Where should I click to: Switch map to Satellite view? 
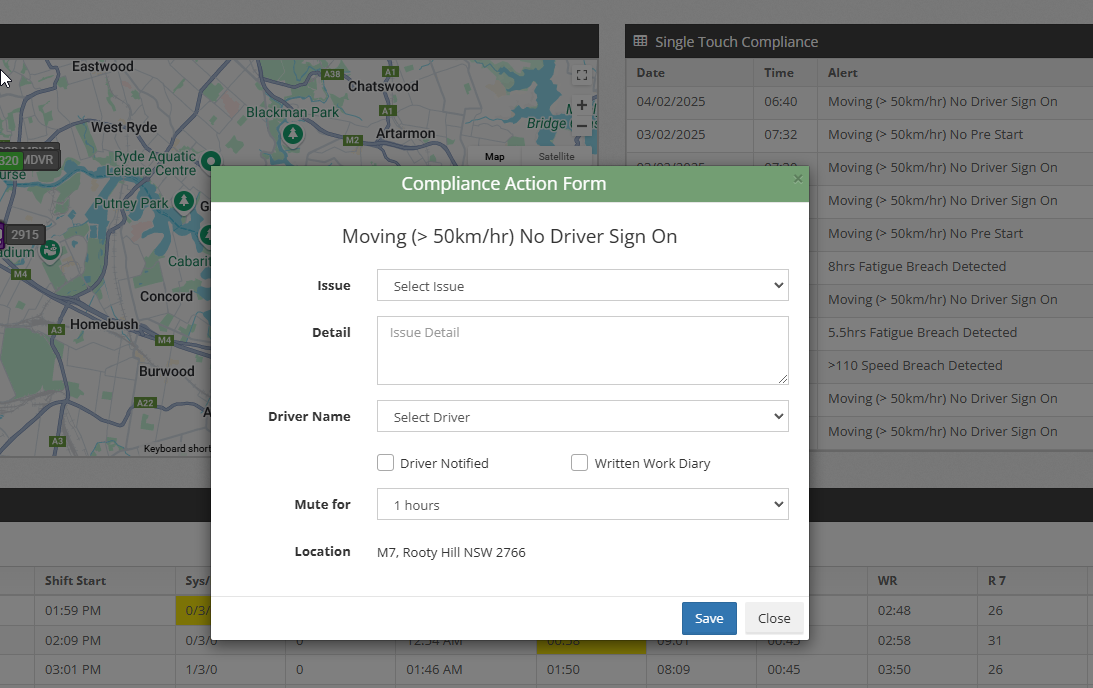556,157
